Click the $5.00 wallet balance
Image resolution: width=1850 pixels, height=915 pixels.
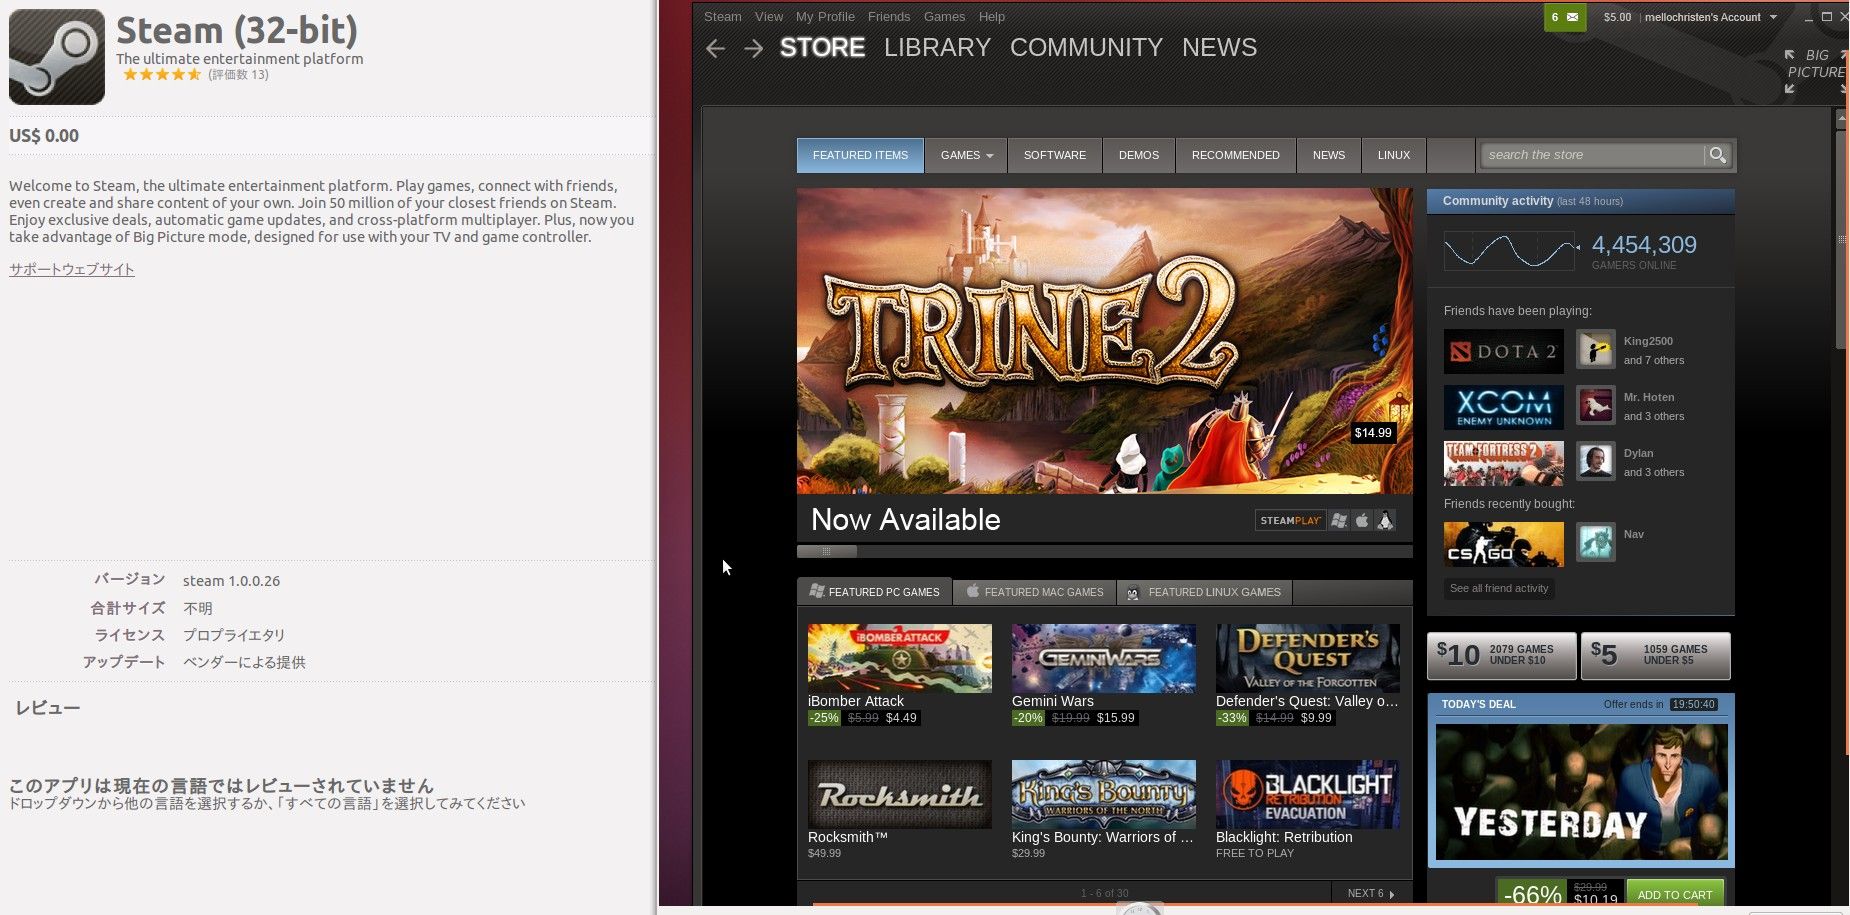coord(1617,17)
